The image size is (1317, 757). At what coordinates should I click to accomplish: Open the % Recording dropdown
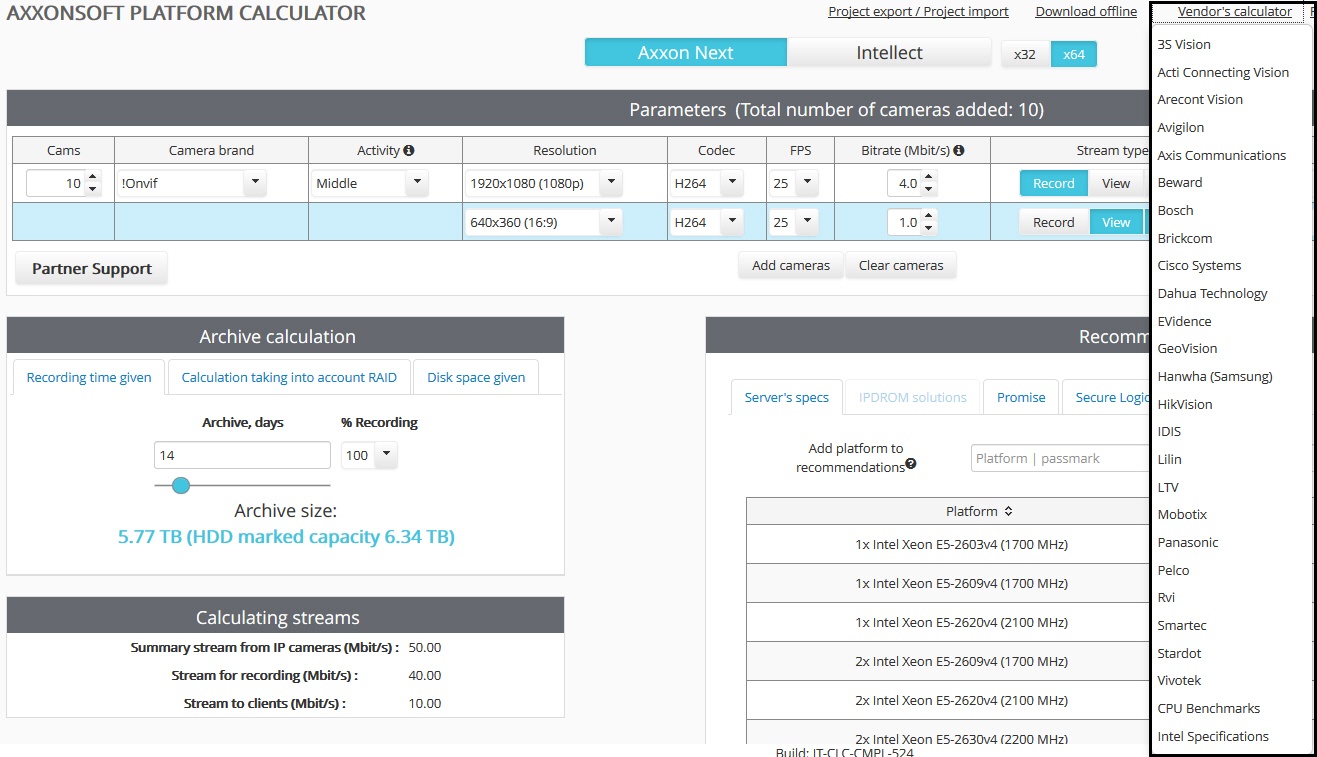point(387,455)
